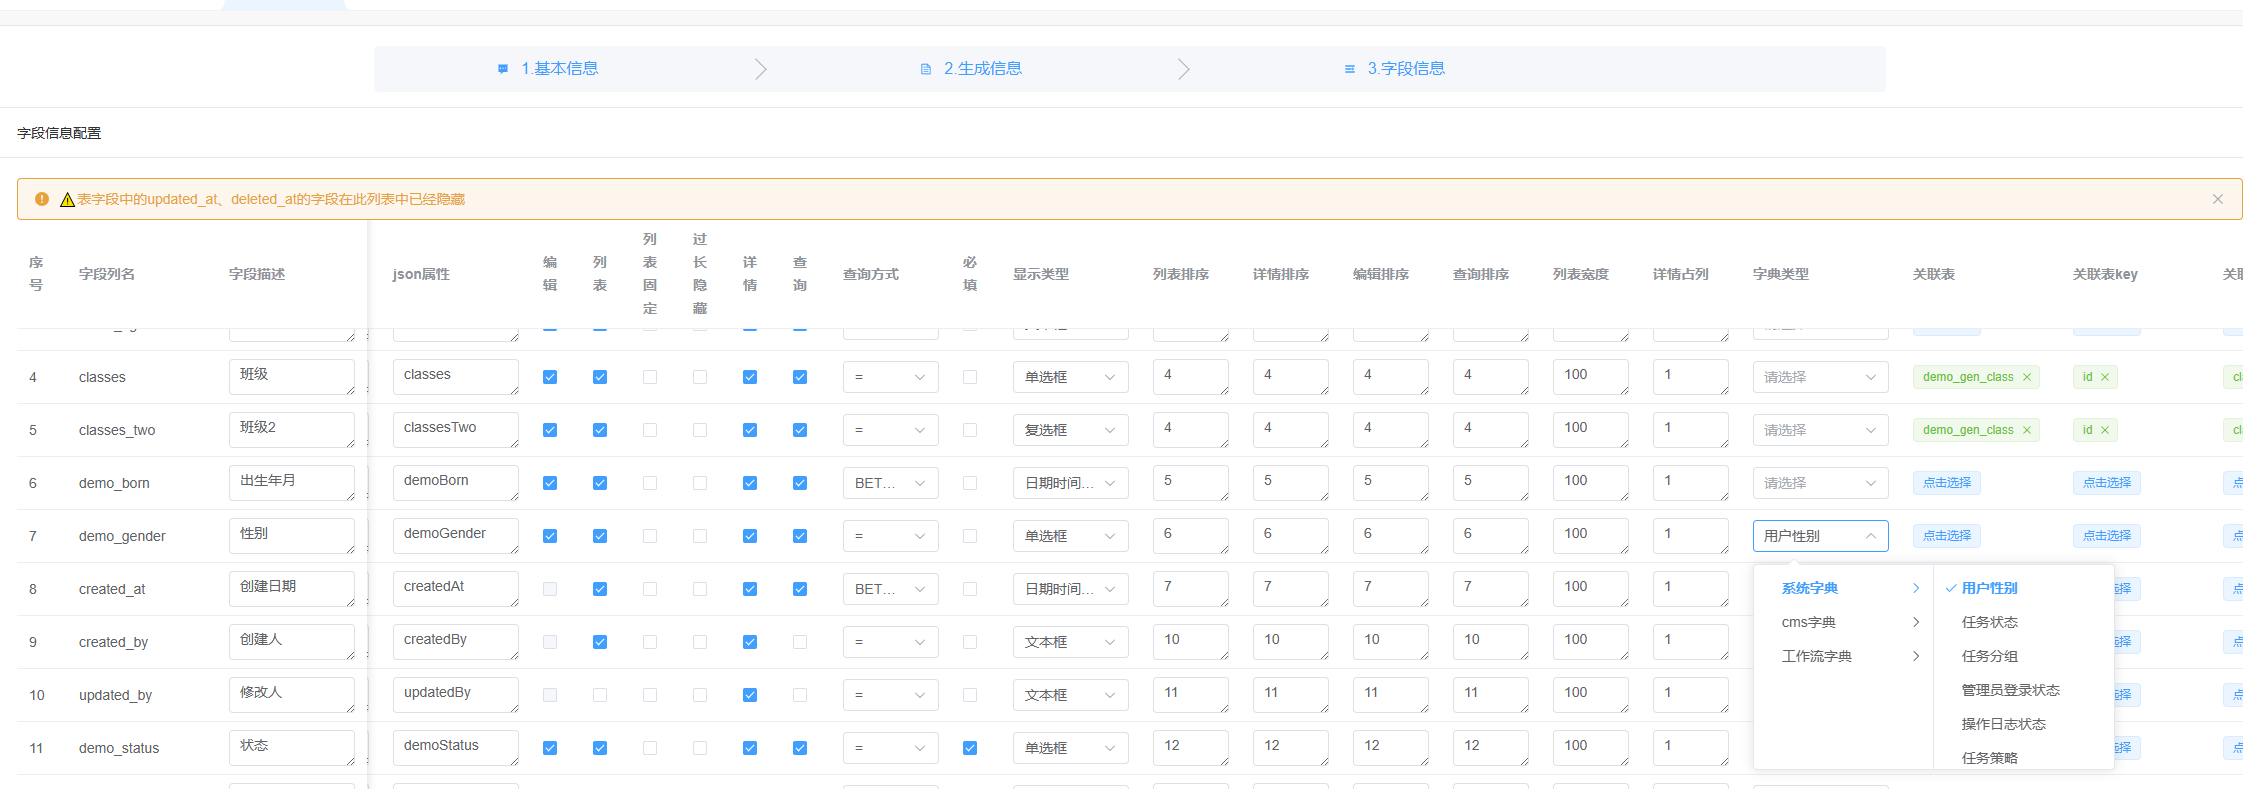Click the 字段信息配置 section title

(x=59, y=133)
